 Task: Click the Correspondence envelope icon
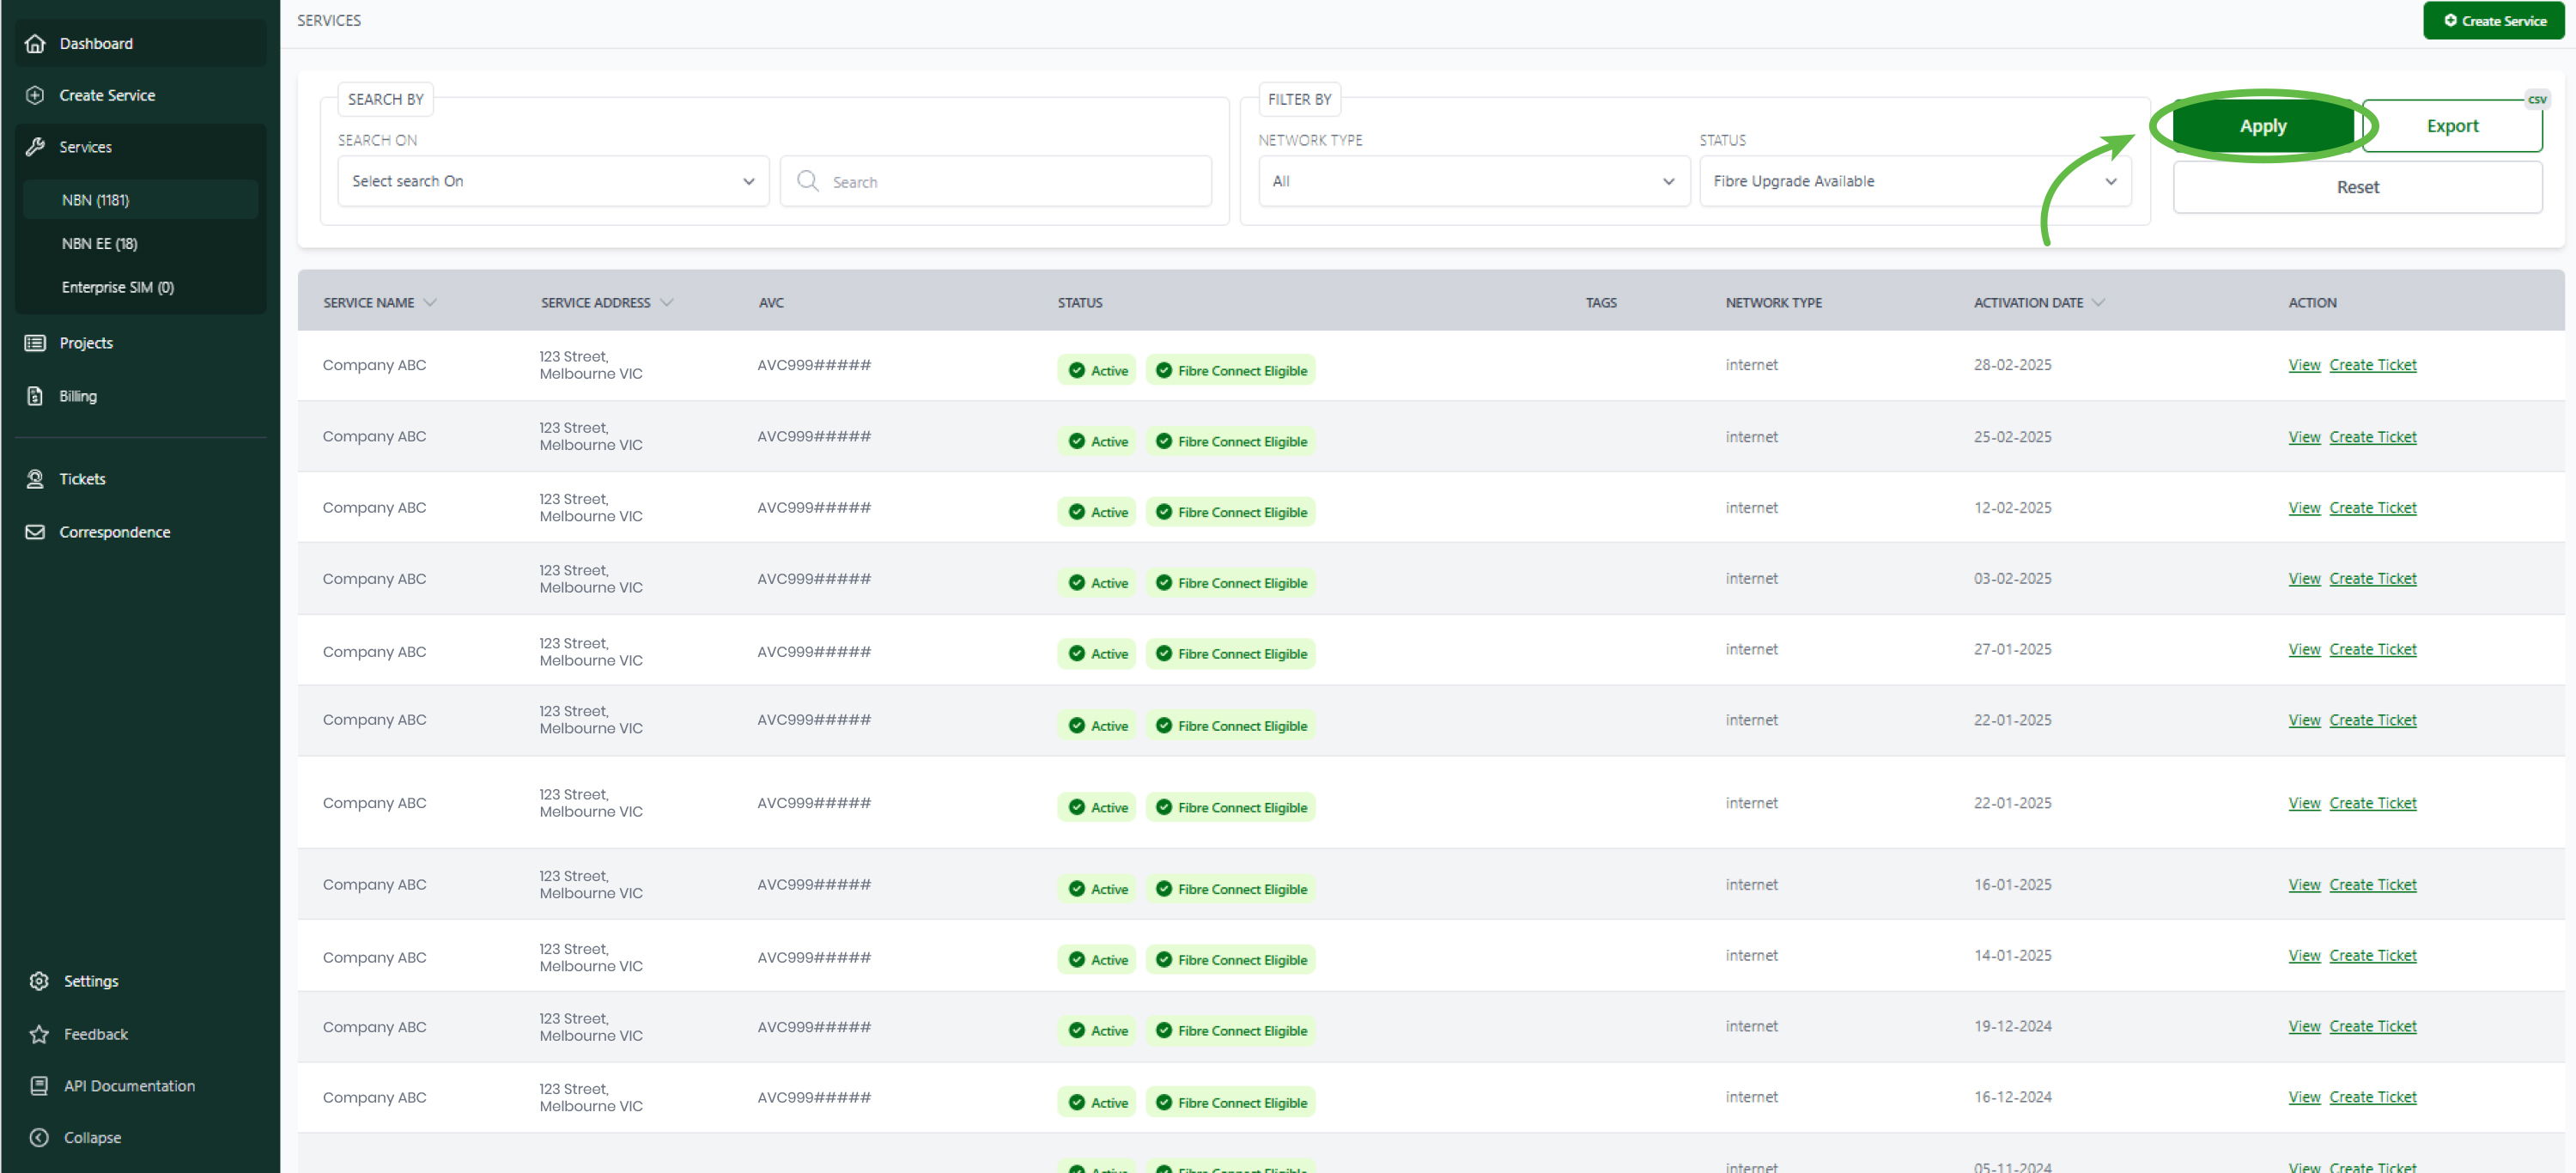35,532
